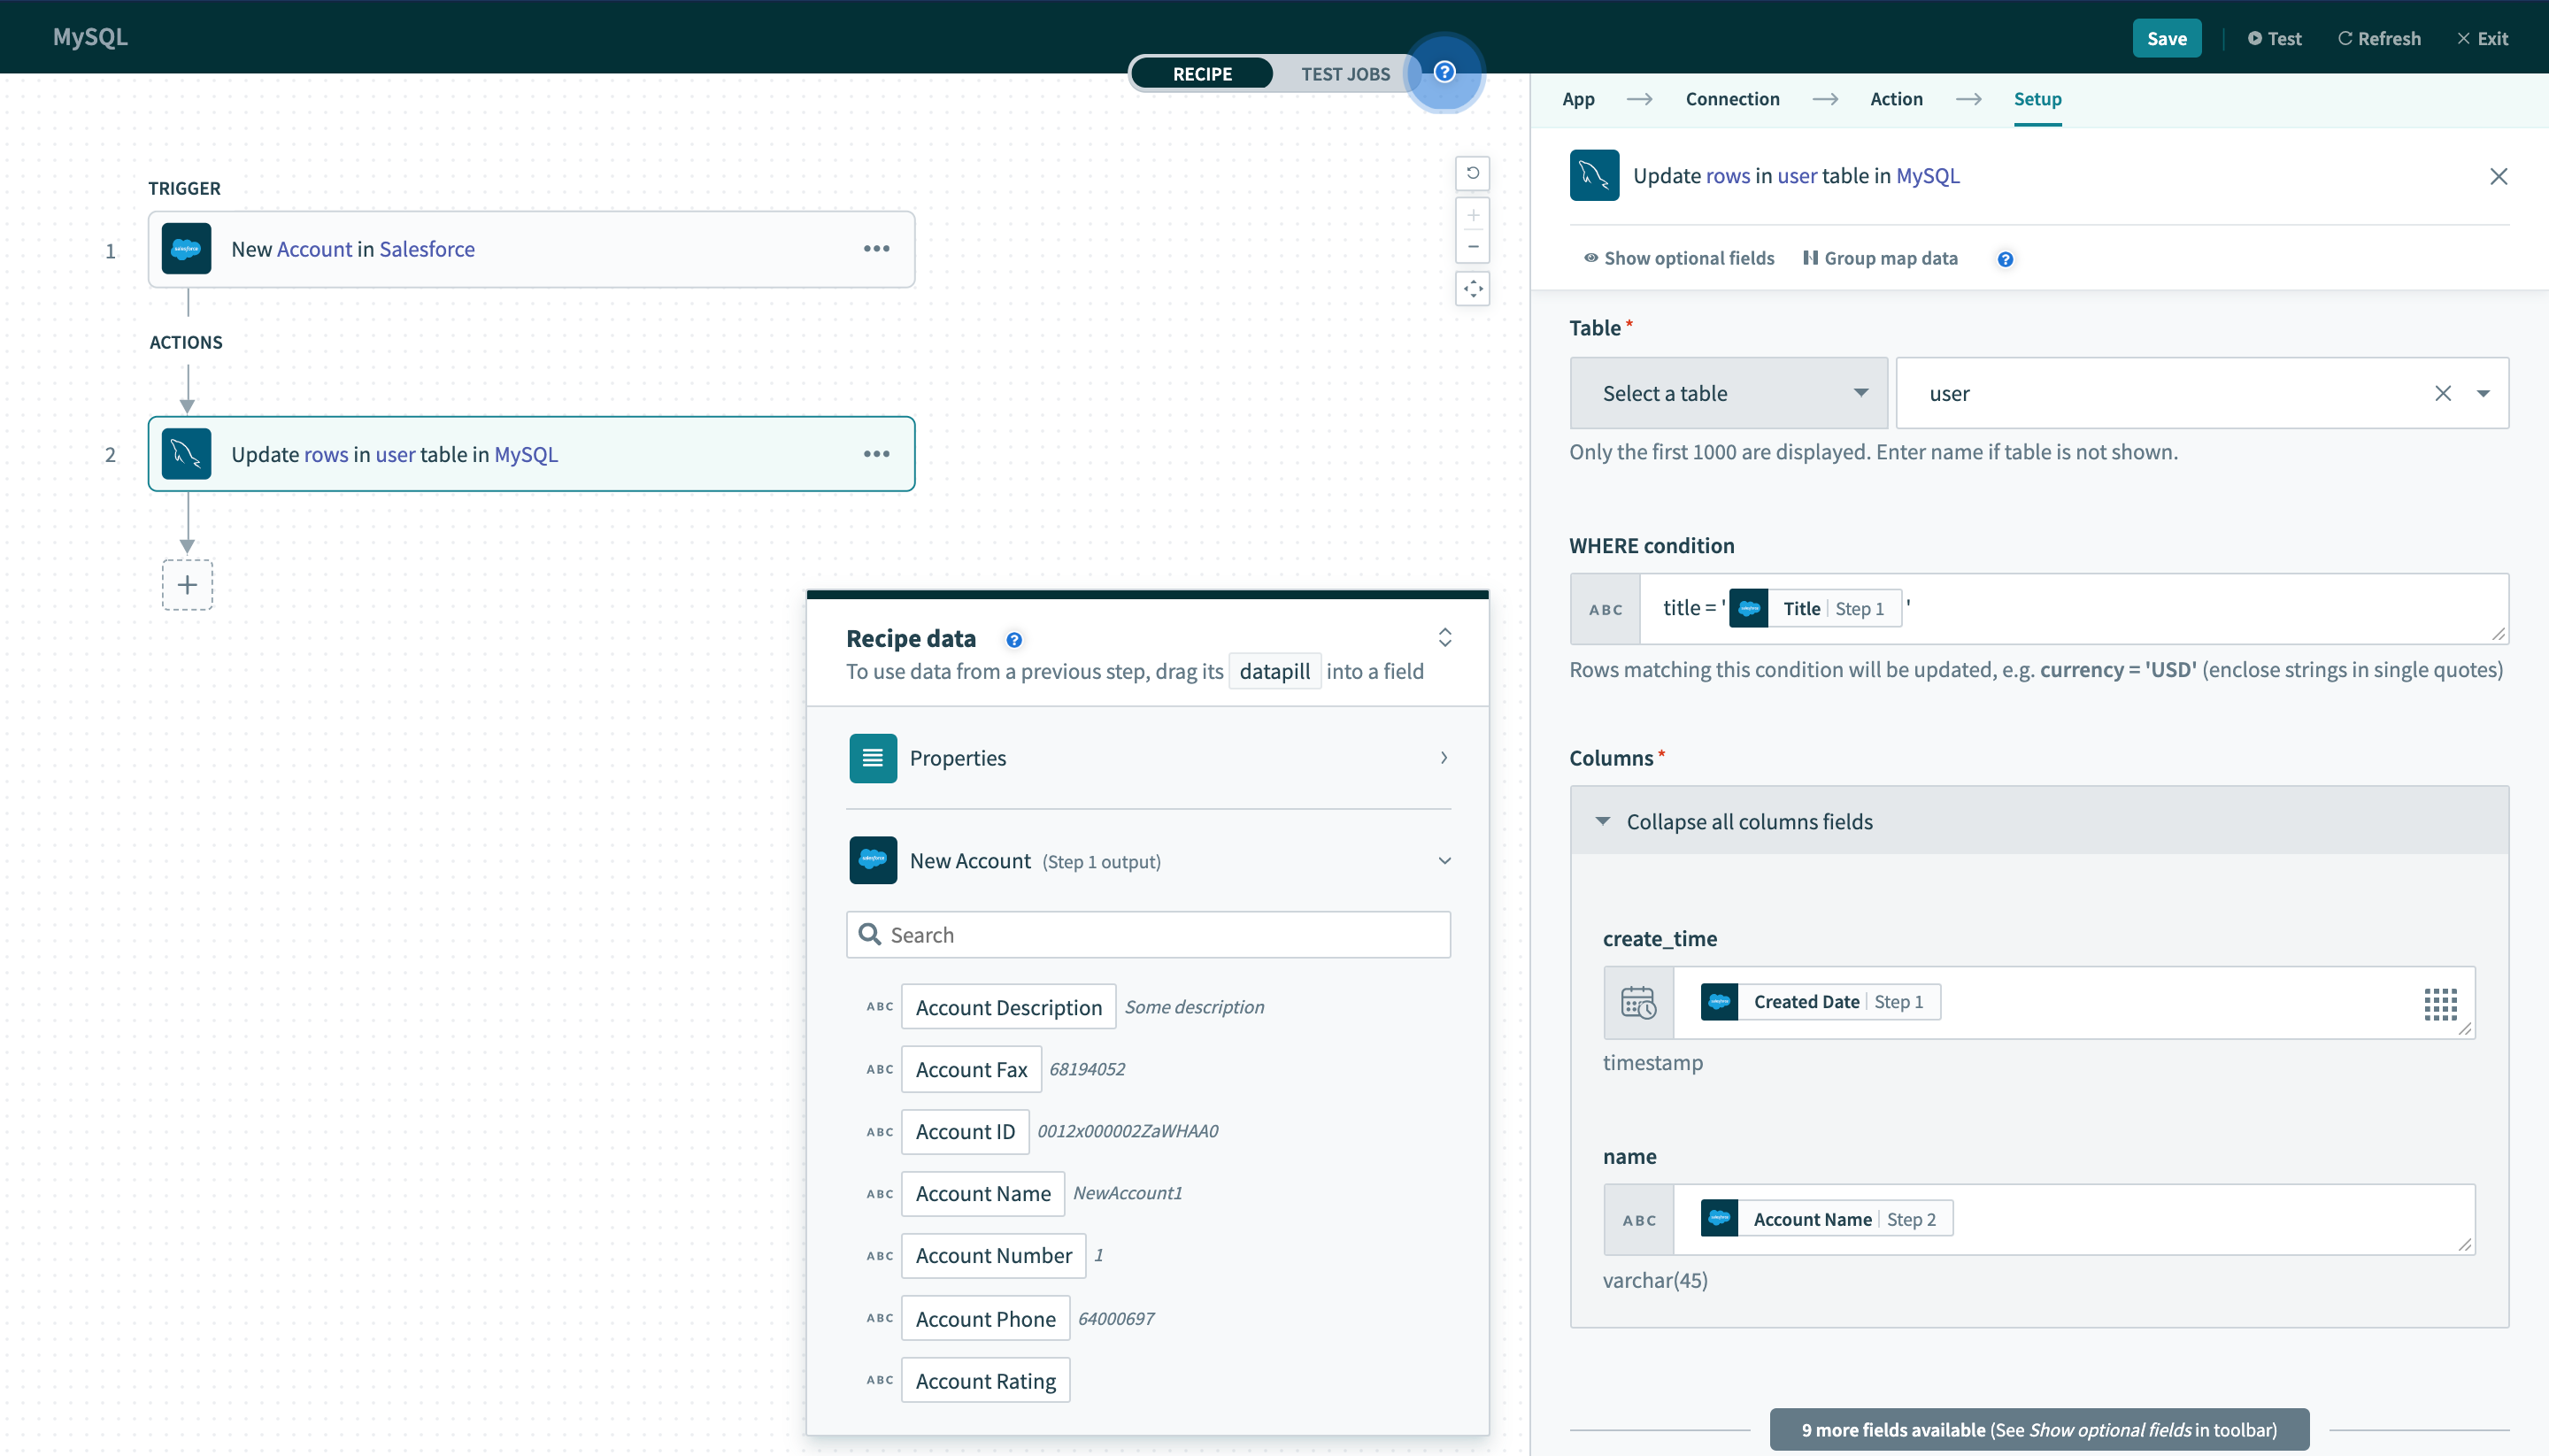Click the grid/dots icon on create_time field

(x=2440, y=1003)
